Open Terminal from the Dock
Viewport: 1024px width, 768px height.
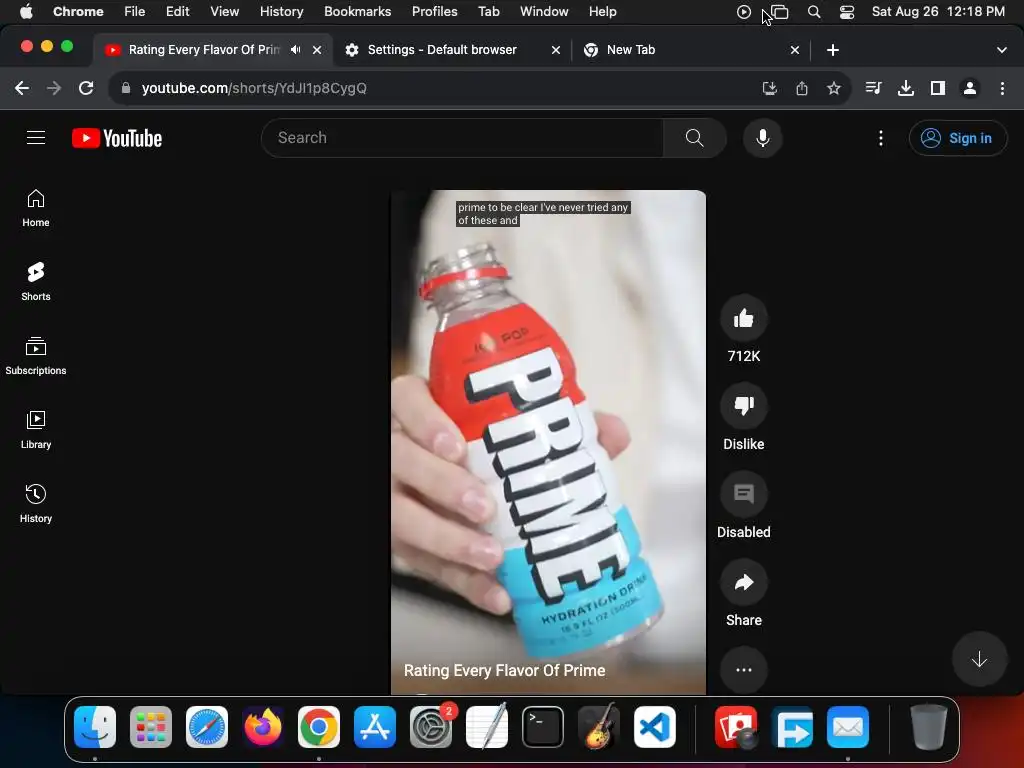click(x=543, y=727)
